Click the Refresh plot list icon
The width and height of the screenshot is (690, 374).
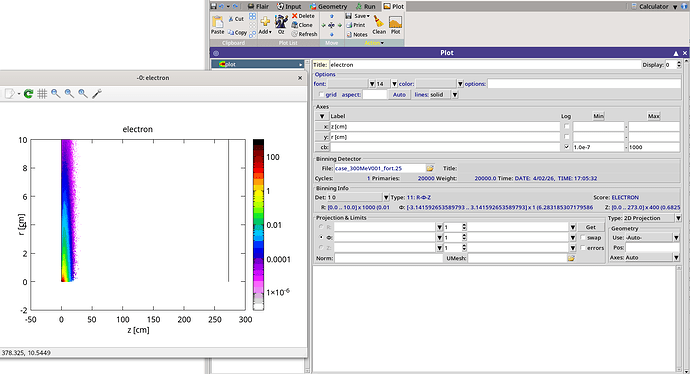(294, 34)
